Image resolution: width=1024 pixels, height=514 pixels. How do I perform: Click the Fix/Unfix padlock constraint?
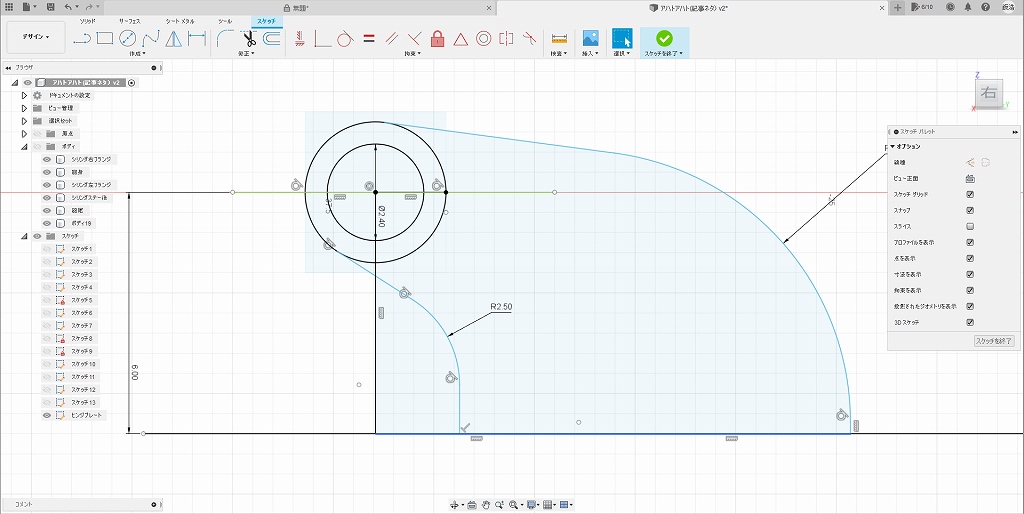click(437, 40)
